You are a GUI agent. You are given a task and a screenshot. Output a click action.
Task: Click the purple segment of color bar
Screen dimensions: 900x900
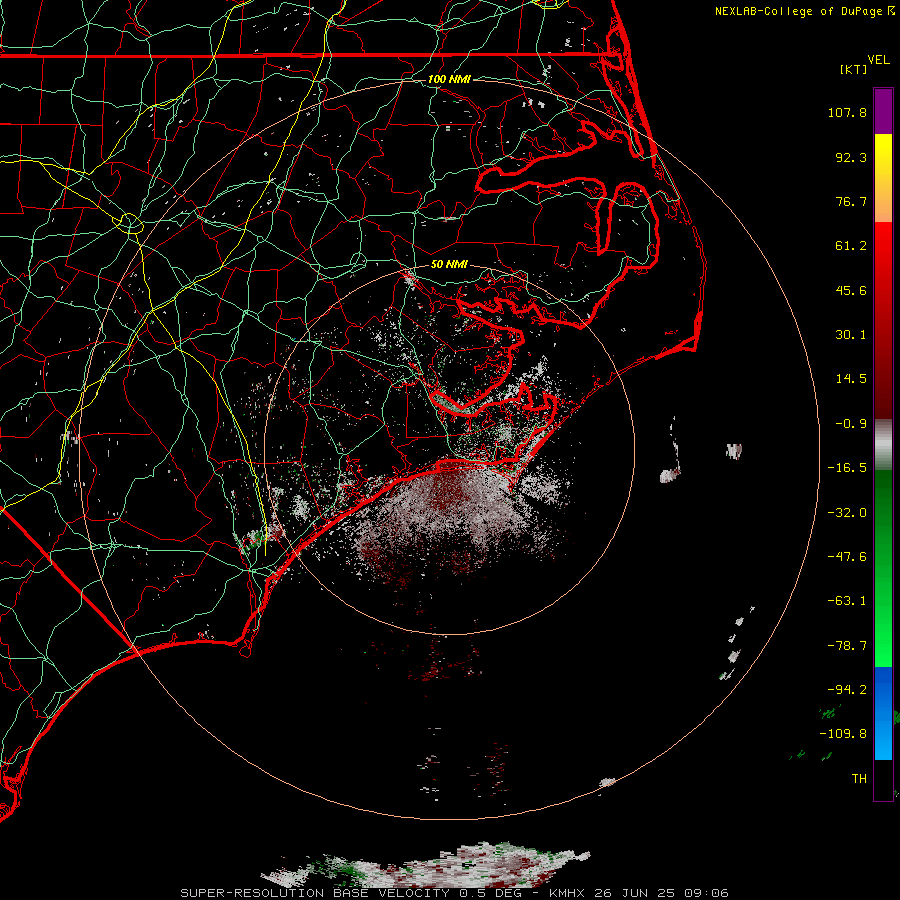(883, 111)
